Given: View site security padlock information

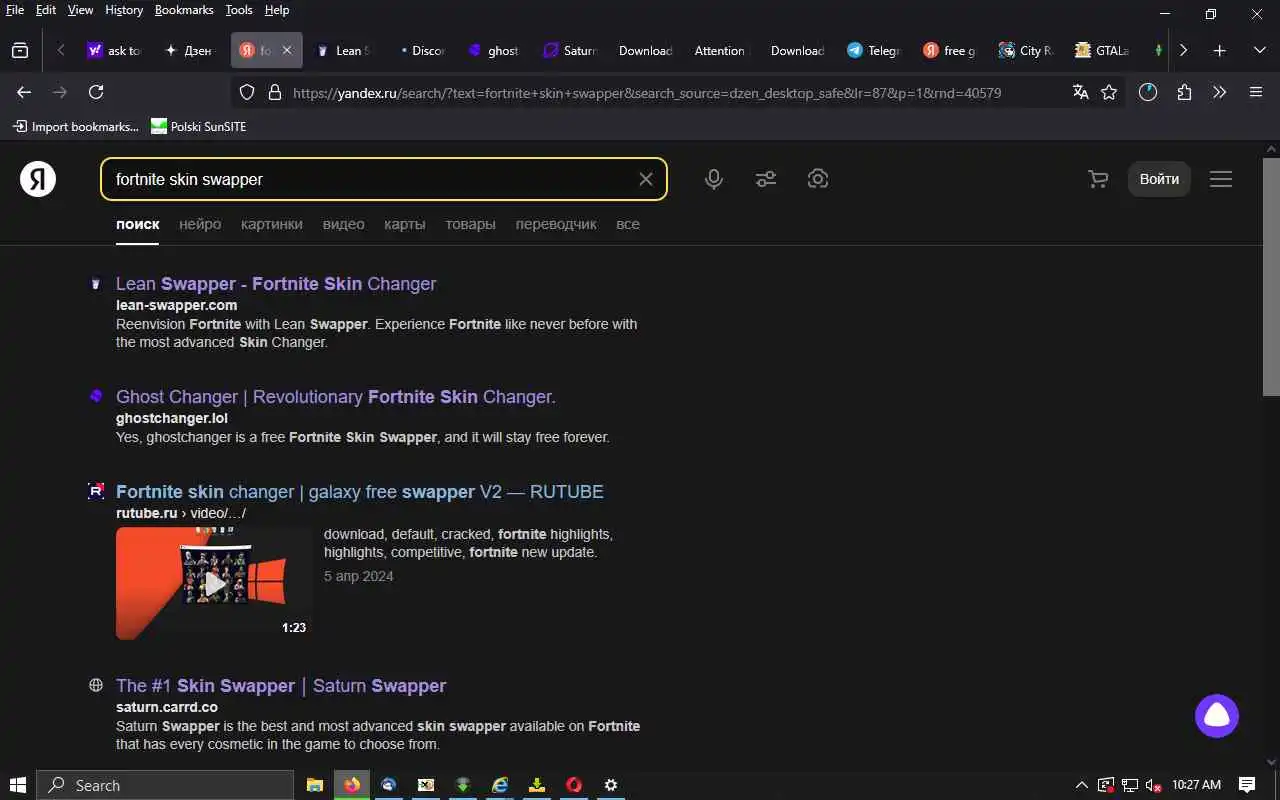Looking at the screenshot, I should pos(275,92).
